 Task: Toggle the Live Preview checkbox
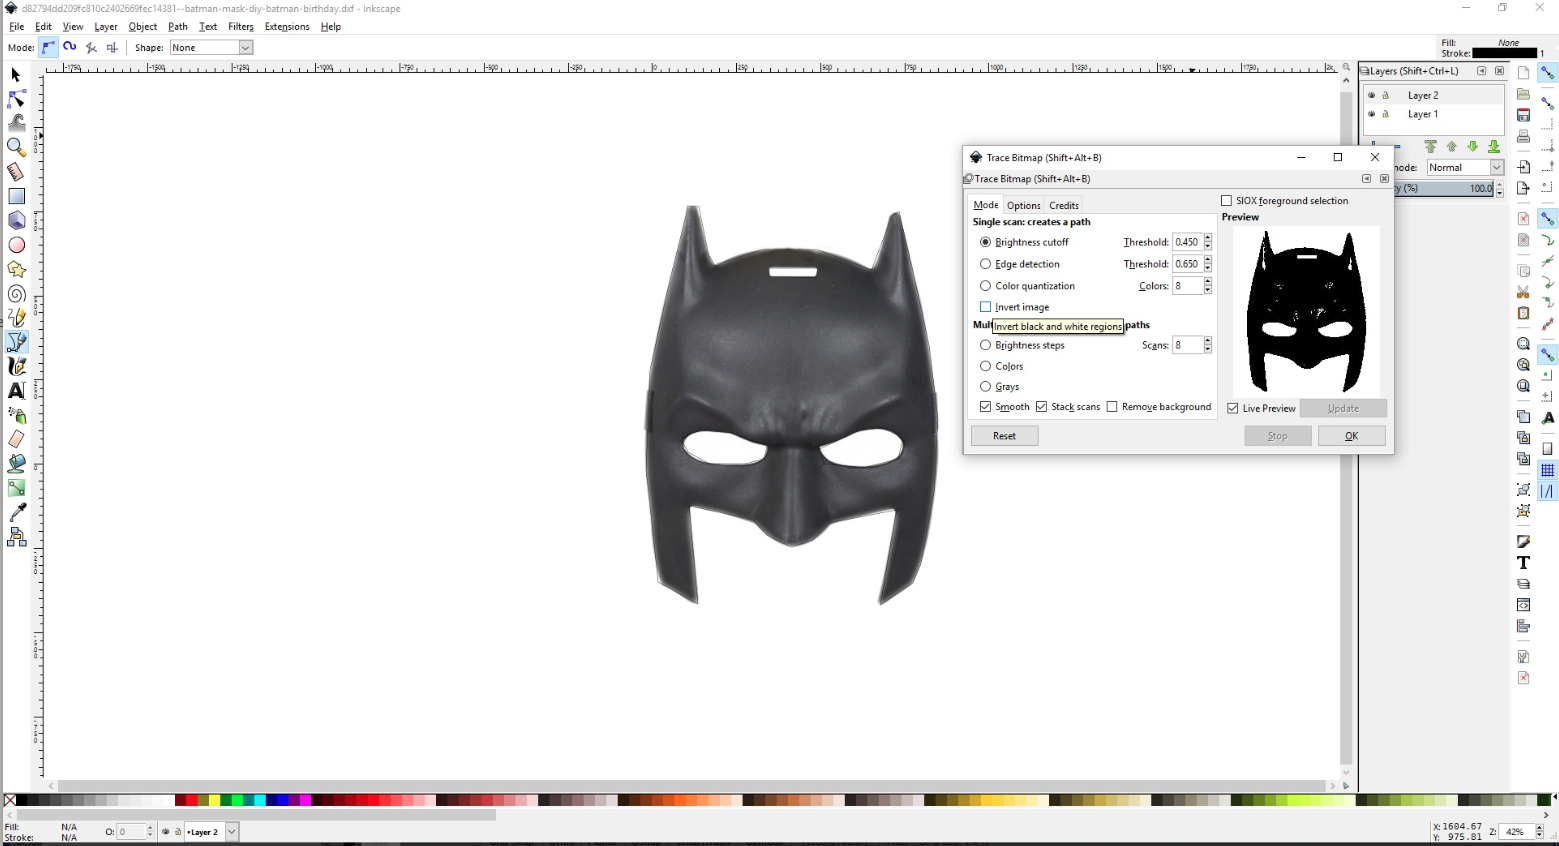tap(1233, 408)
